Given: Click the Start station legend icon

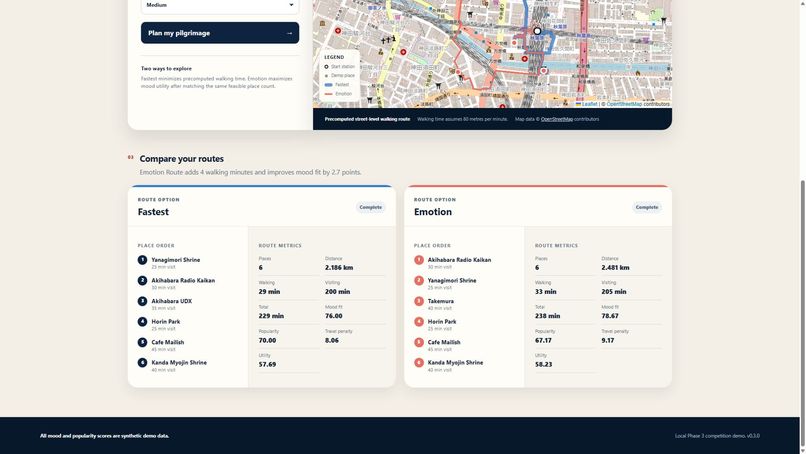Looking at the screenshot, I should point(326,67).
